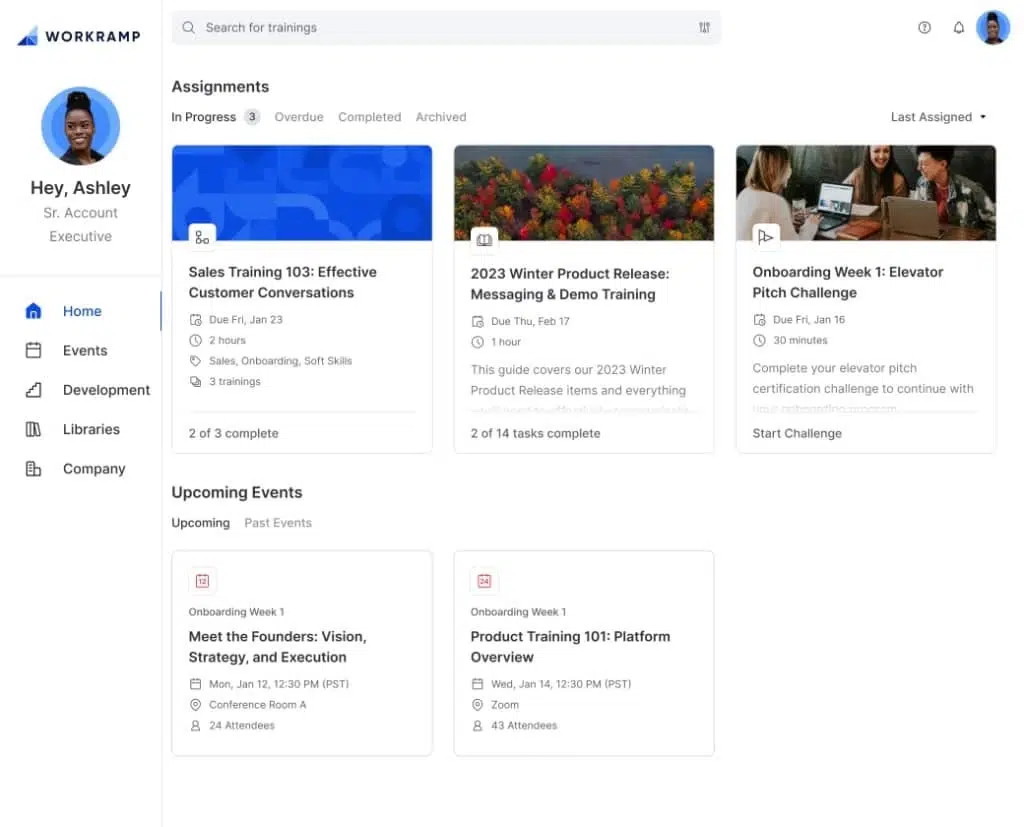The image size is (1024, 827).
Task: Expand the Last Assigned sort dropdown
Action: (x=938, y=117)
